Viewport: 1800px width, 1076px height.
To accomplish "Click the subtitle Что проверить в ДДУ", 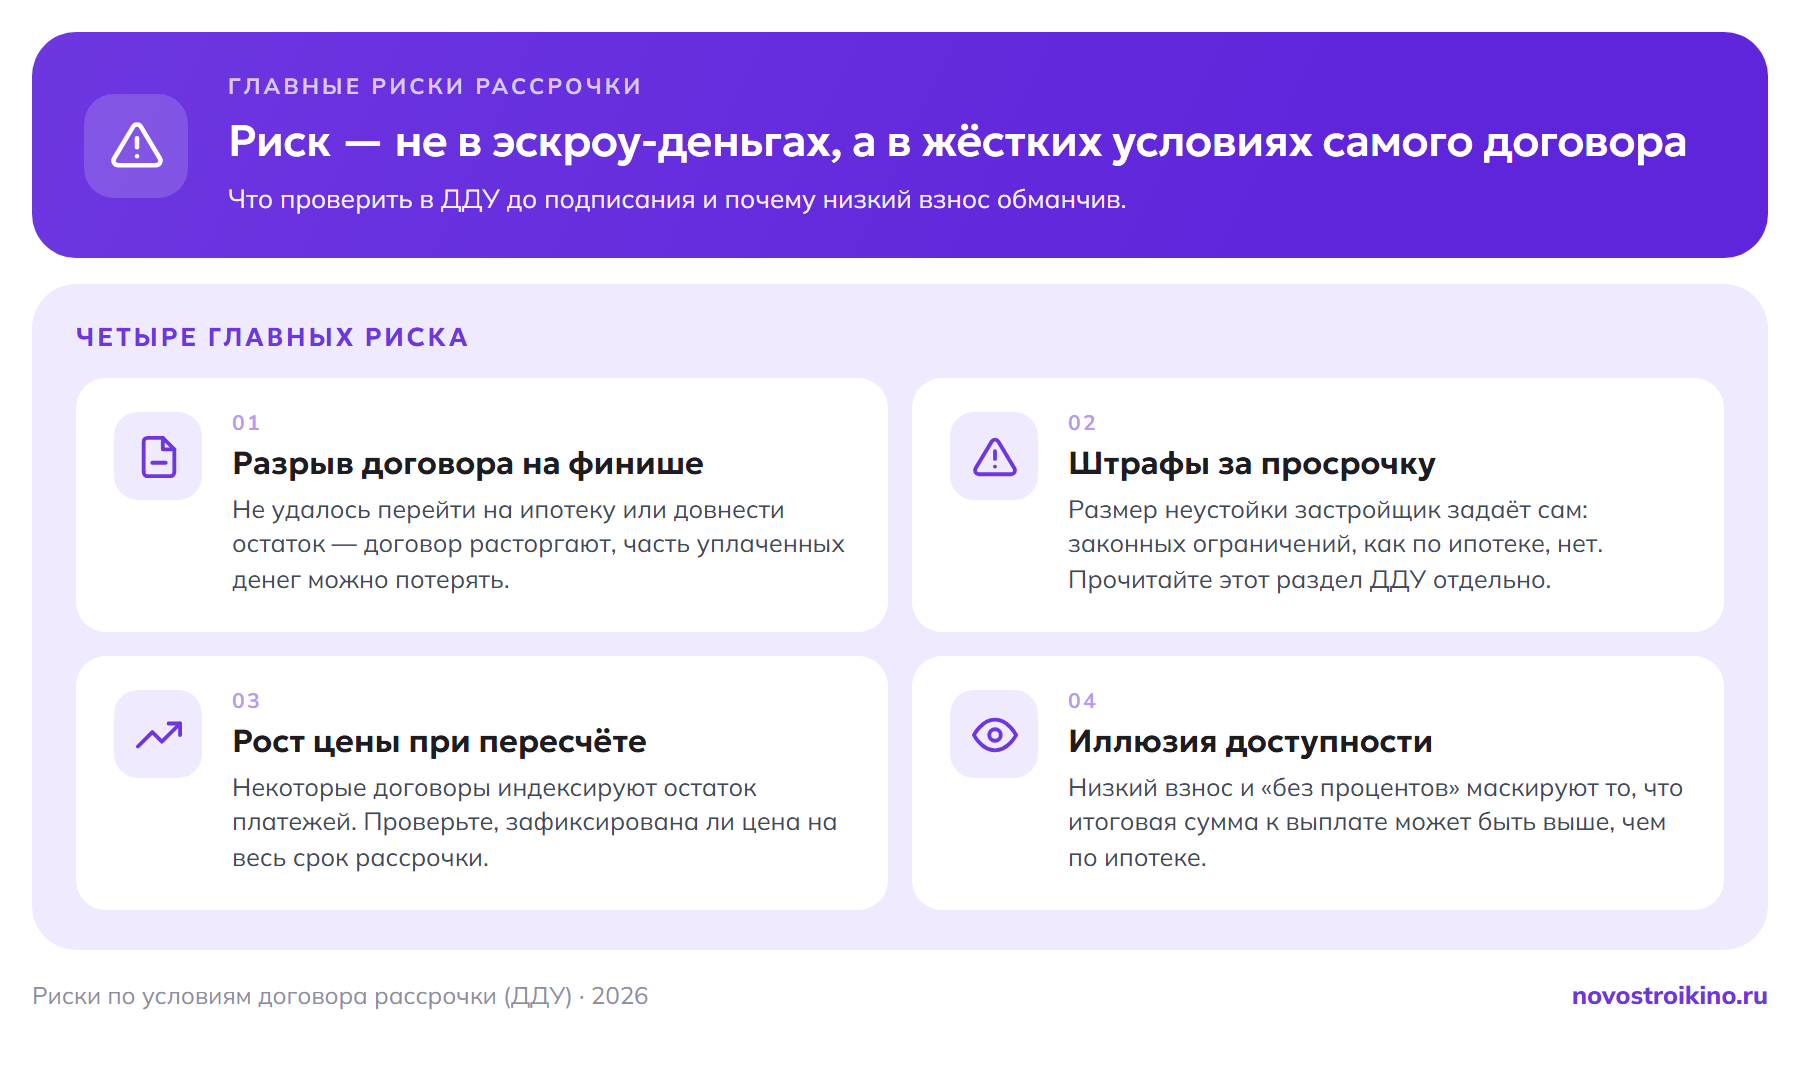I will click(x=677, y=199).
